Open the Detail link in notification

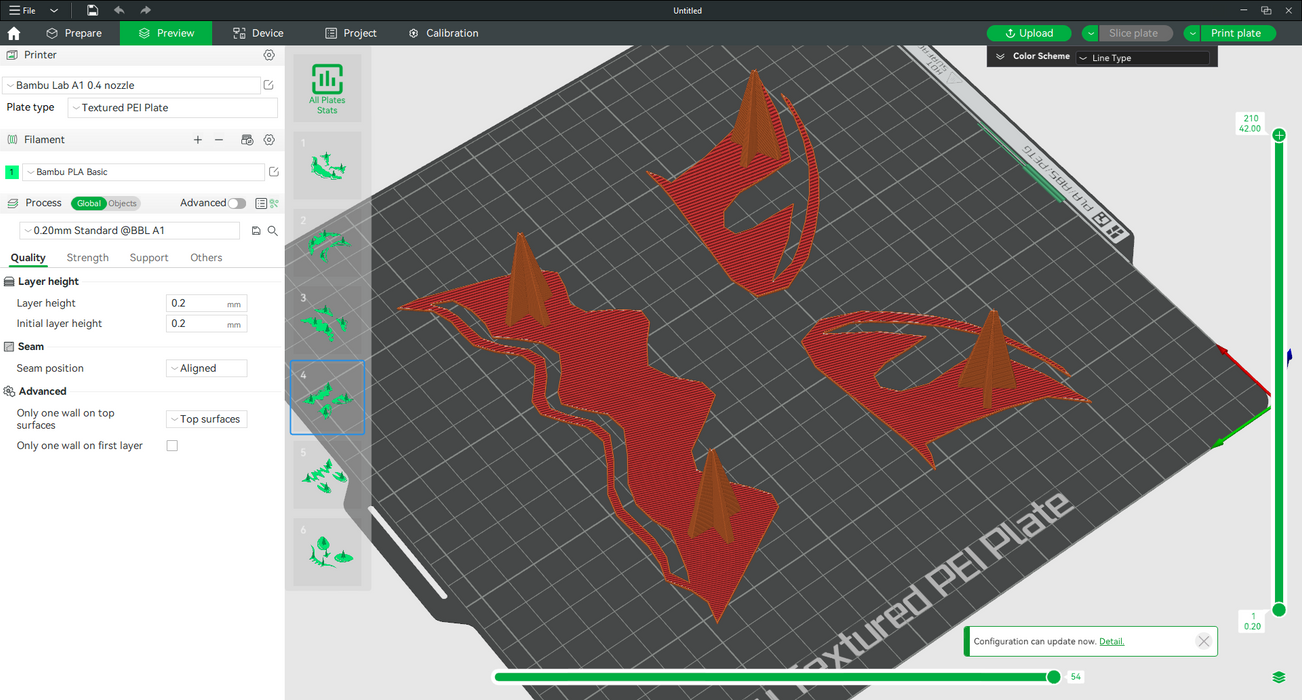coord(1111,641)
